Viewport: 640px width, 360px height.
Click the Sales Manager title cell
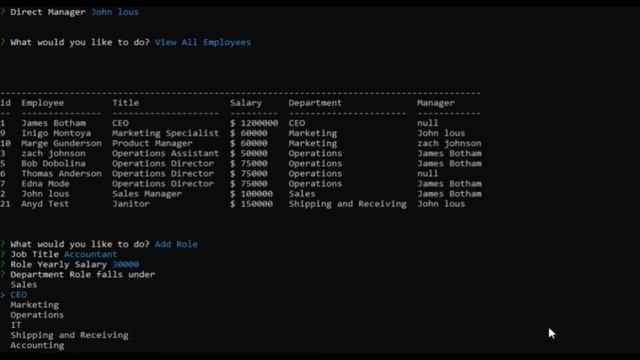pyautogui.click(x=147, y=194)
